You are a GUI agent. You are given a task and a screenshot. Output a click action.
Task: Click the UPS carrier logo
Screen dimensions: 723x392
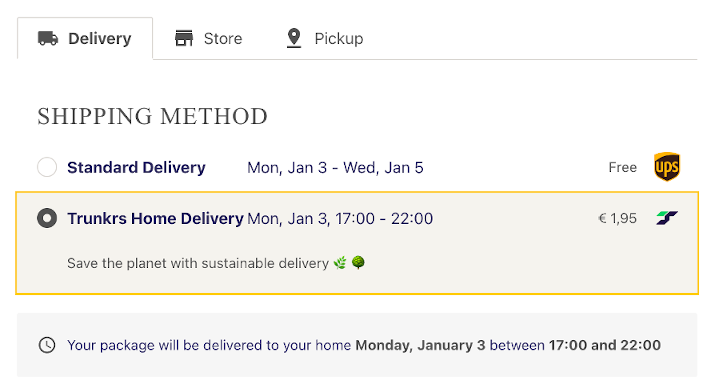[x=667, y=166]
